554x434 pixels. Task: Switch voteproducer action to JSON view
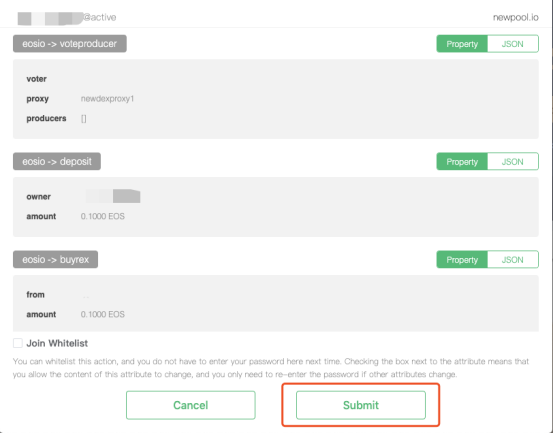(513, 44)
